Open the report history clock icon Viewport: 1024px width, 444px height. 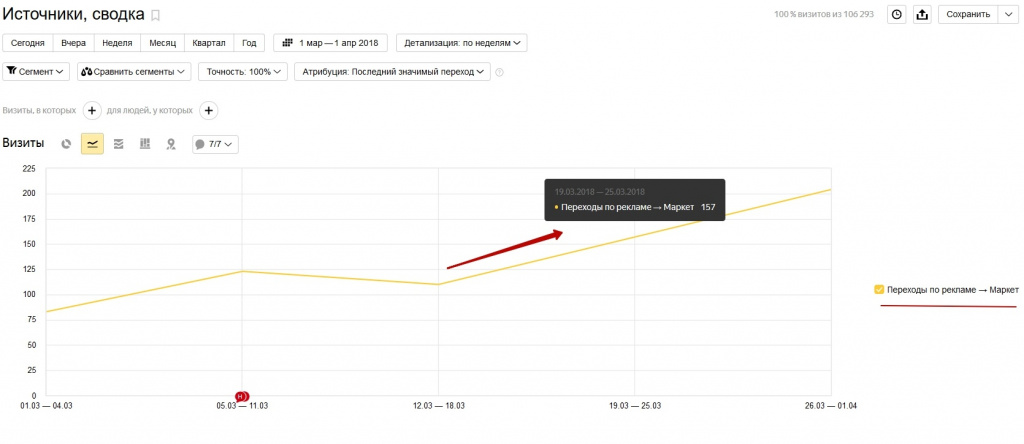[898, 14]
